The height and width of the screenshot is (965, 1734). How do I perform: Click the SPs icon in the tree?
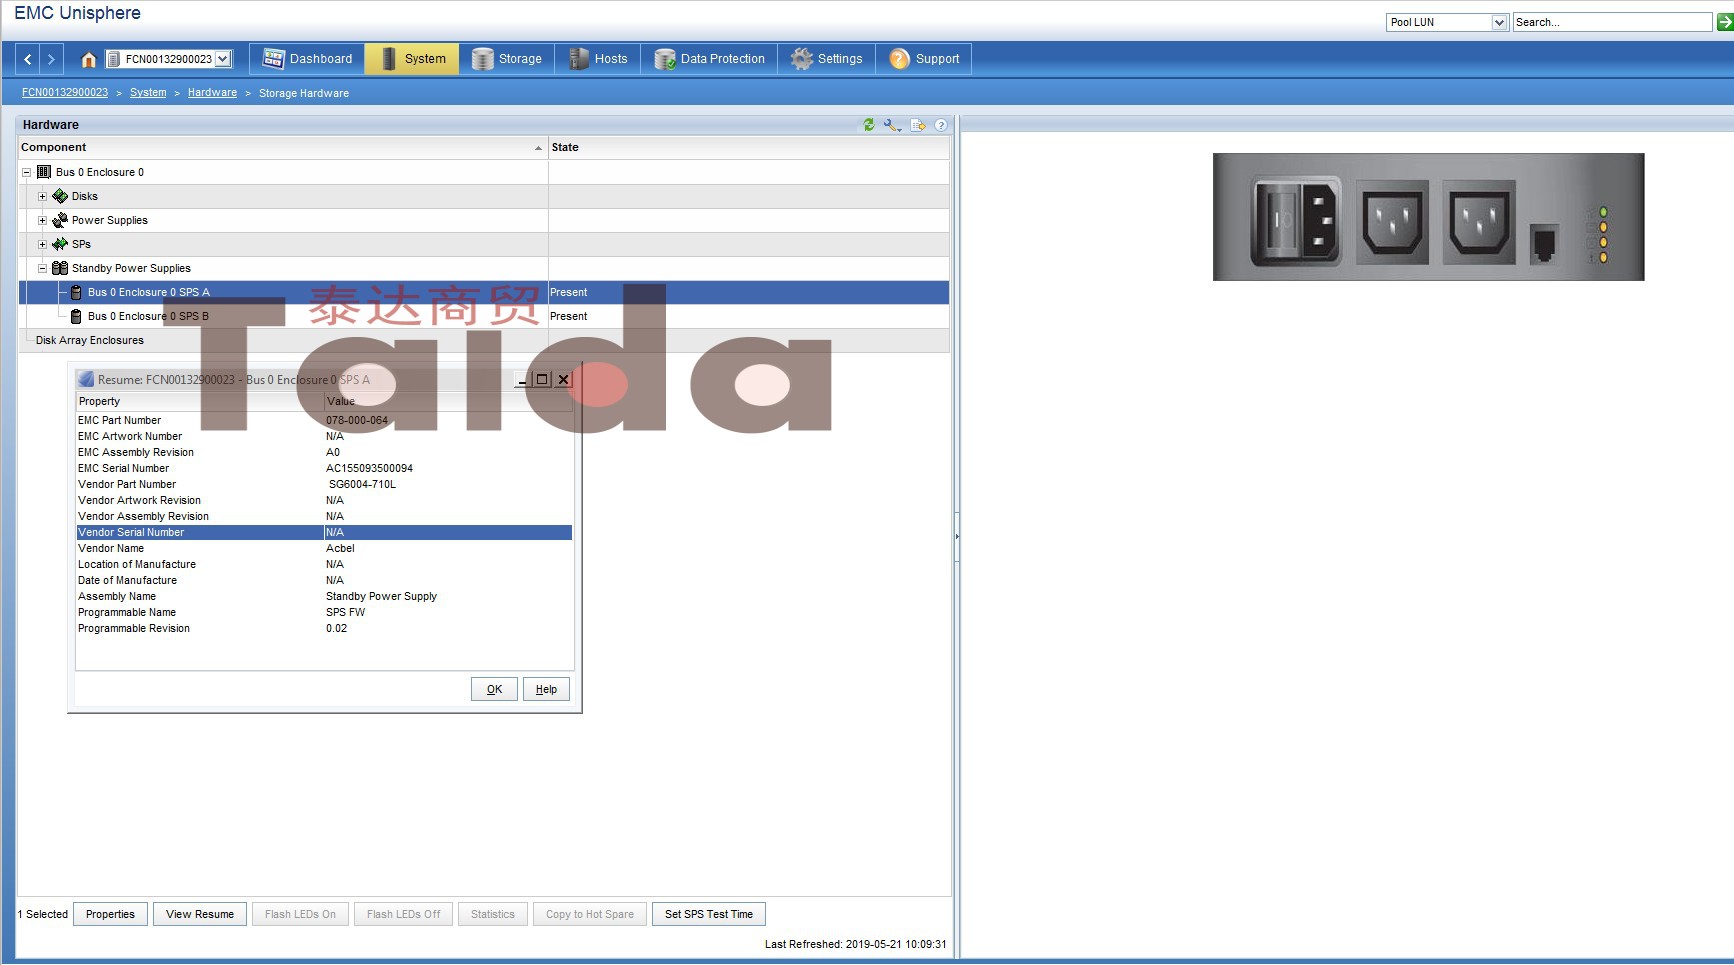click(x=60, y=244)
